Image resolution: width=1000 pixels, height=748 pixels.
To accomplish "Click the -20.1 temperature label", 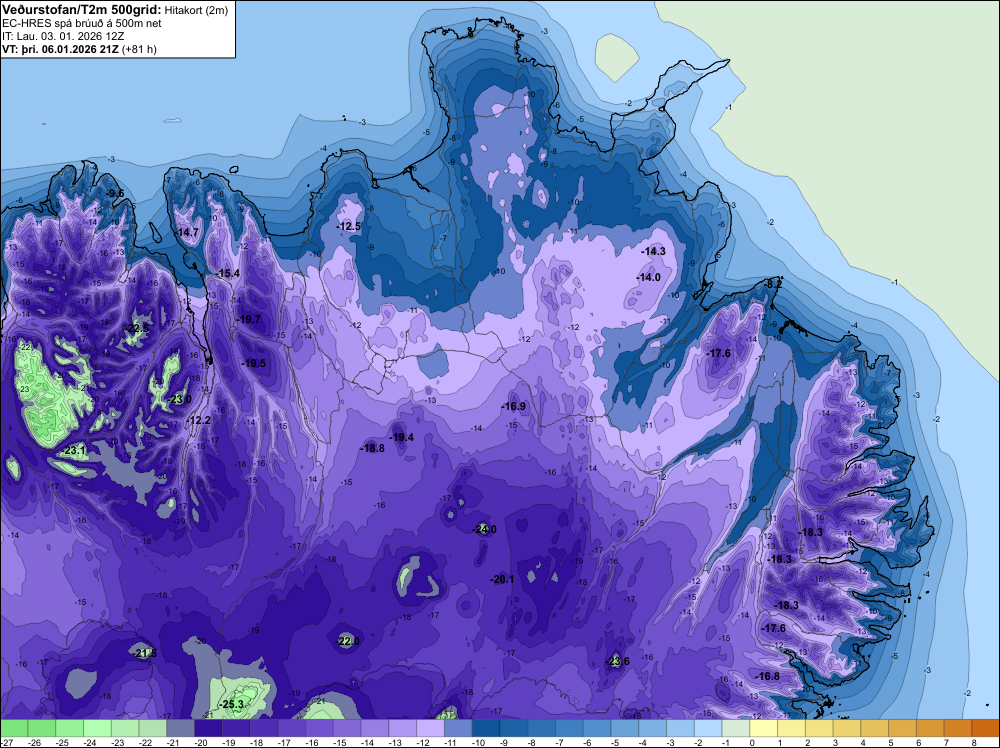I will point(503,579).
